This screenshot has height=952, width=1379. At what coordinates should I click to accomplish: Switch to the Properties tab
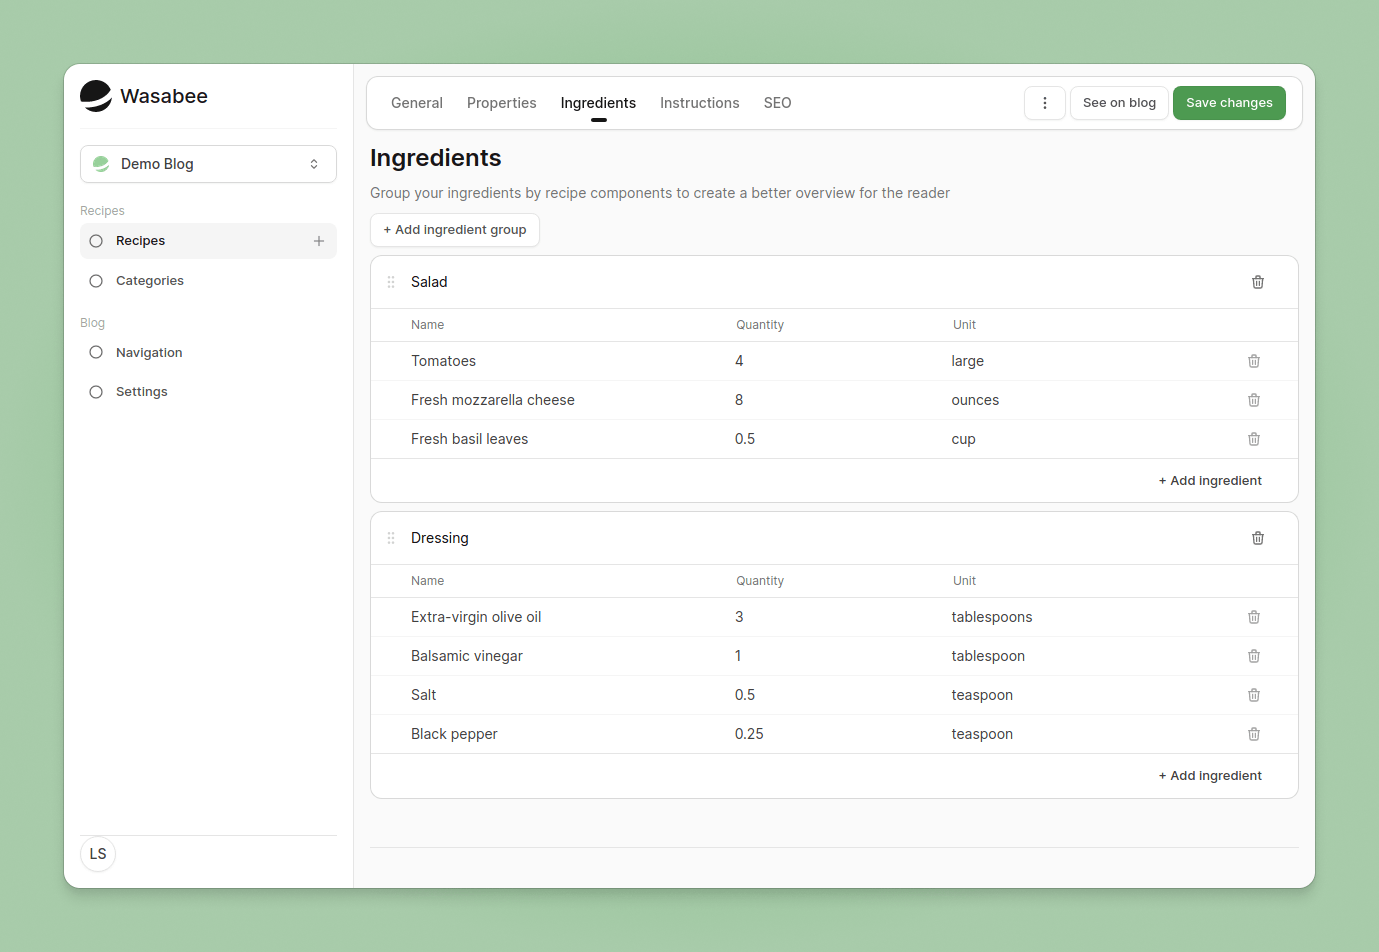pos(502,103)
